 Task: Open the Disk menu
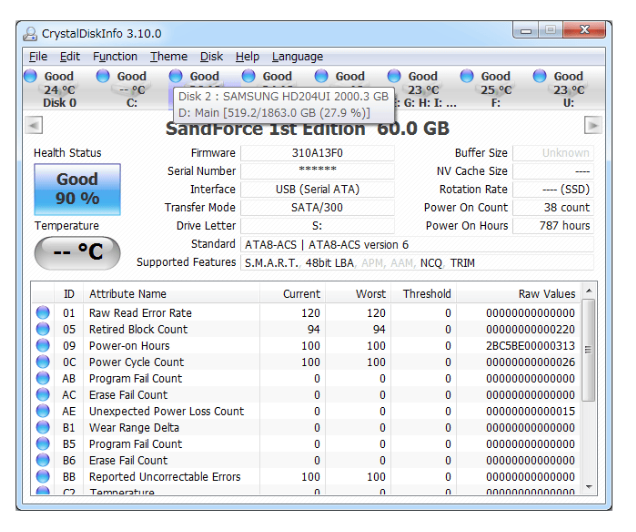tap(211, 56)
